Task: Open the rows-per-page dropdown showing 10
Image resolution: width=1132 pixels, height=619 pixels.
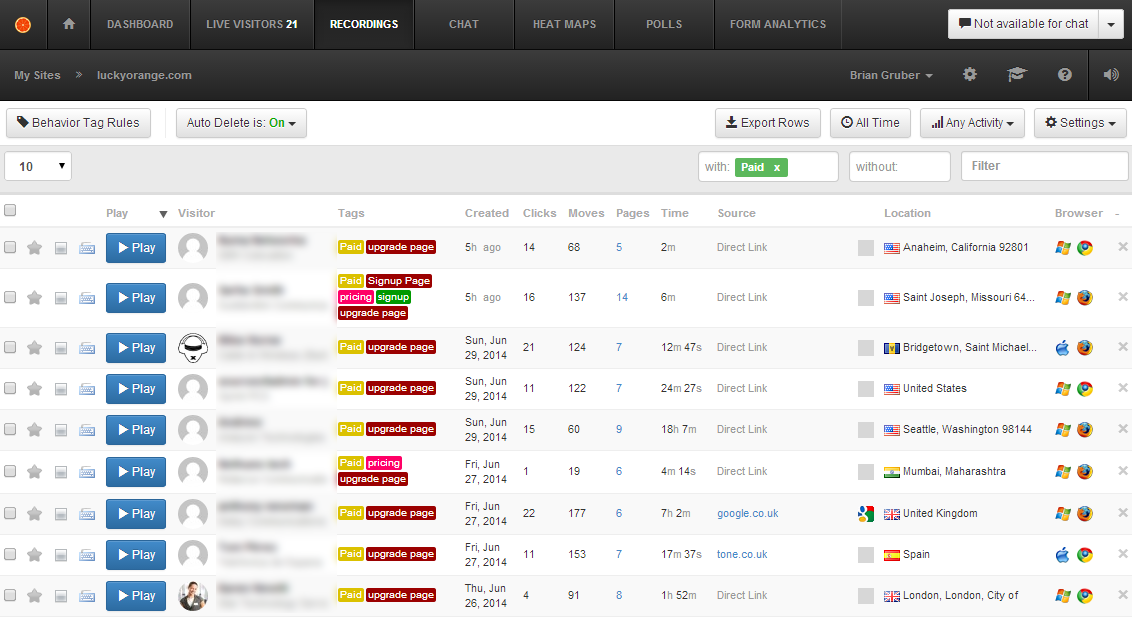Action: point(38,166)
